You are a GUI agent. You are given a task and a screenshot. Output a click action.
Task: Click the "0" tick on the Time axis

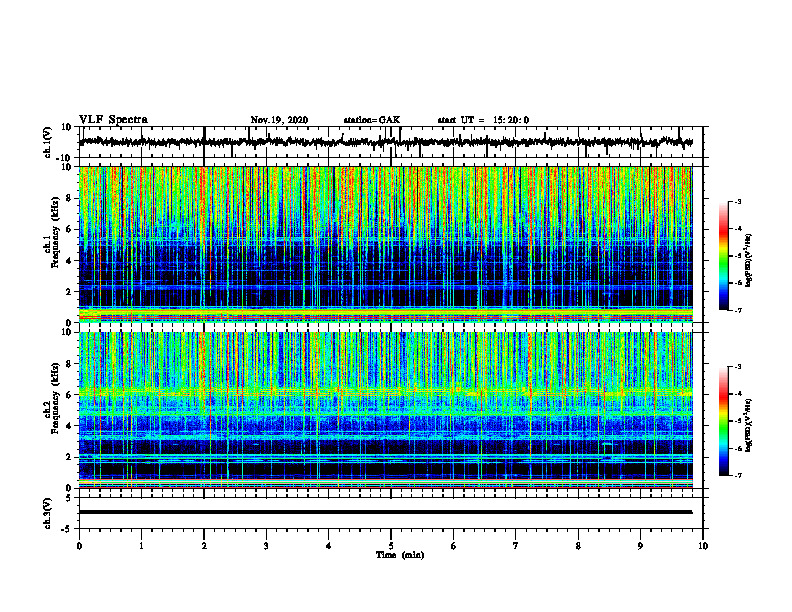(x=79, y=546)
